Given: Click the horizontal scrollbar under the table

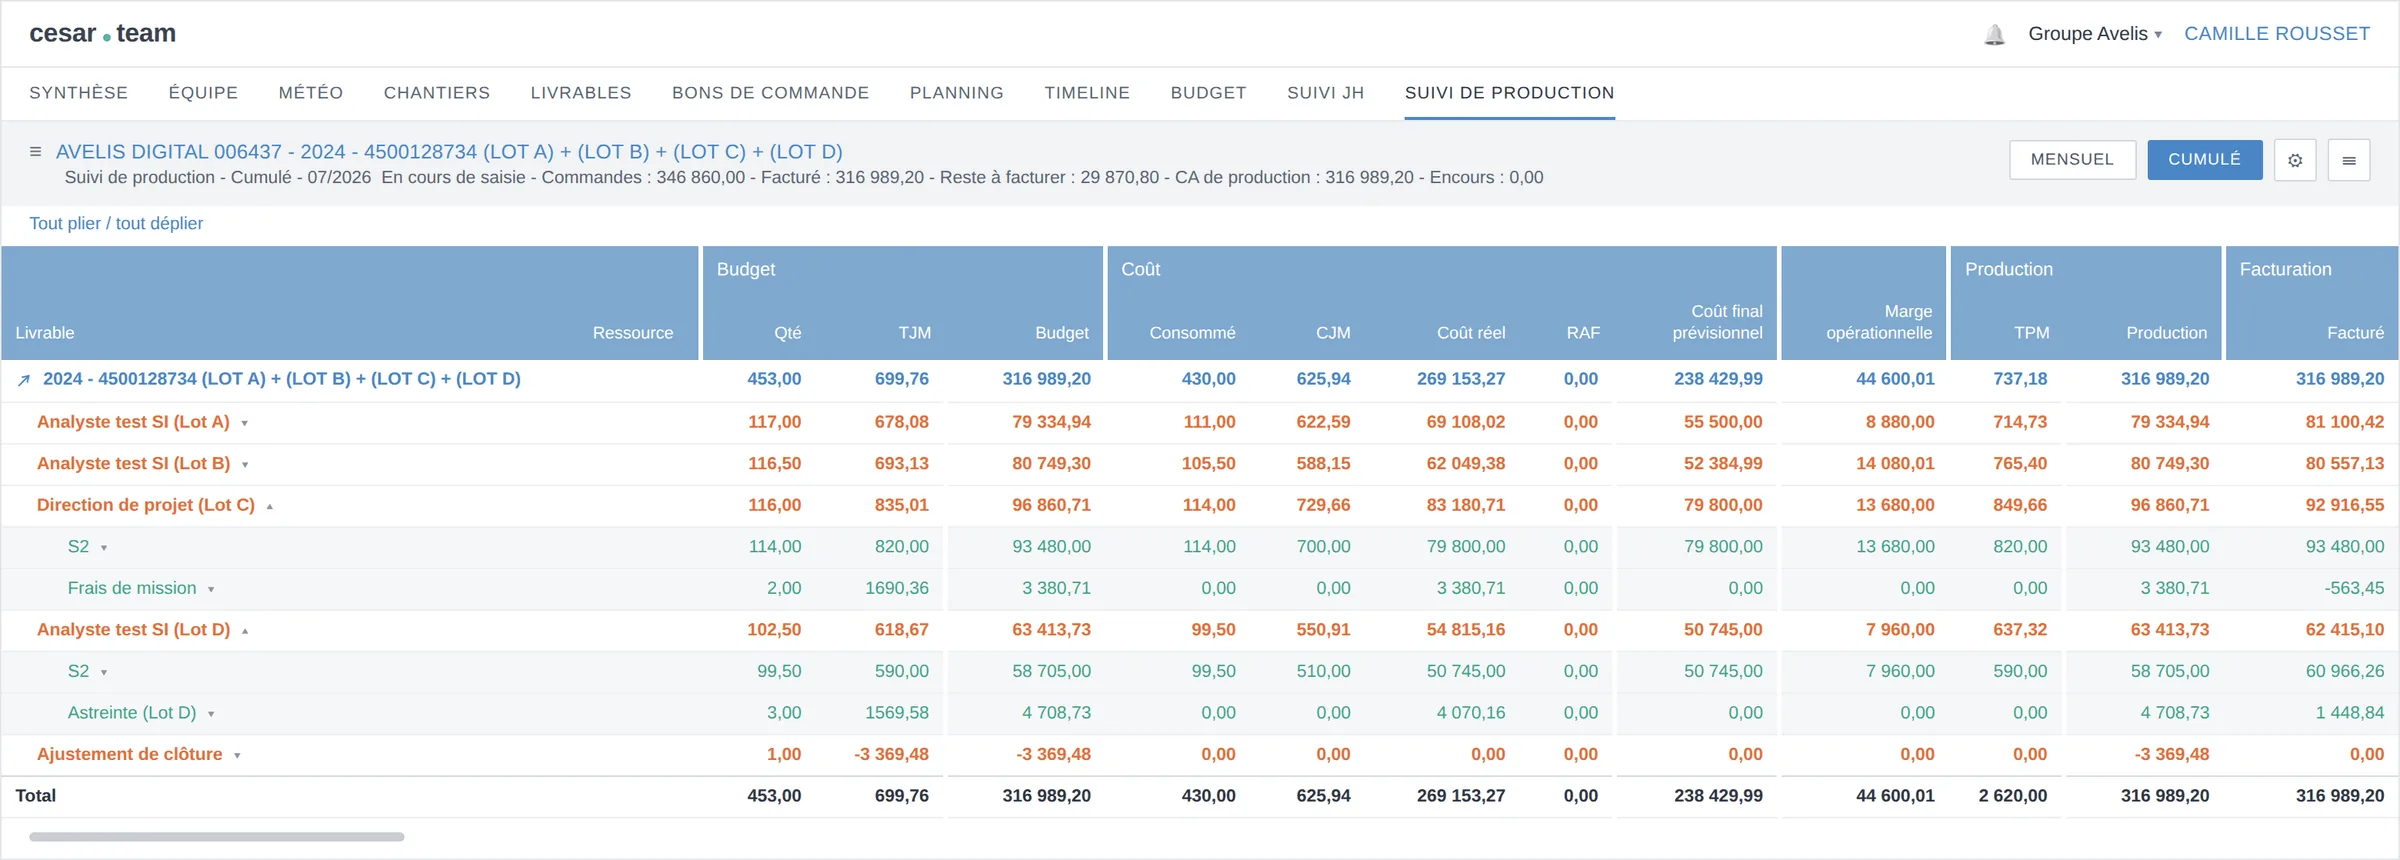Looking at the screenshot, I should coord(217,837).
